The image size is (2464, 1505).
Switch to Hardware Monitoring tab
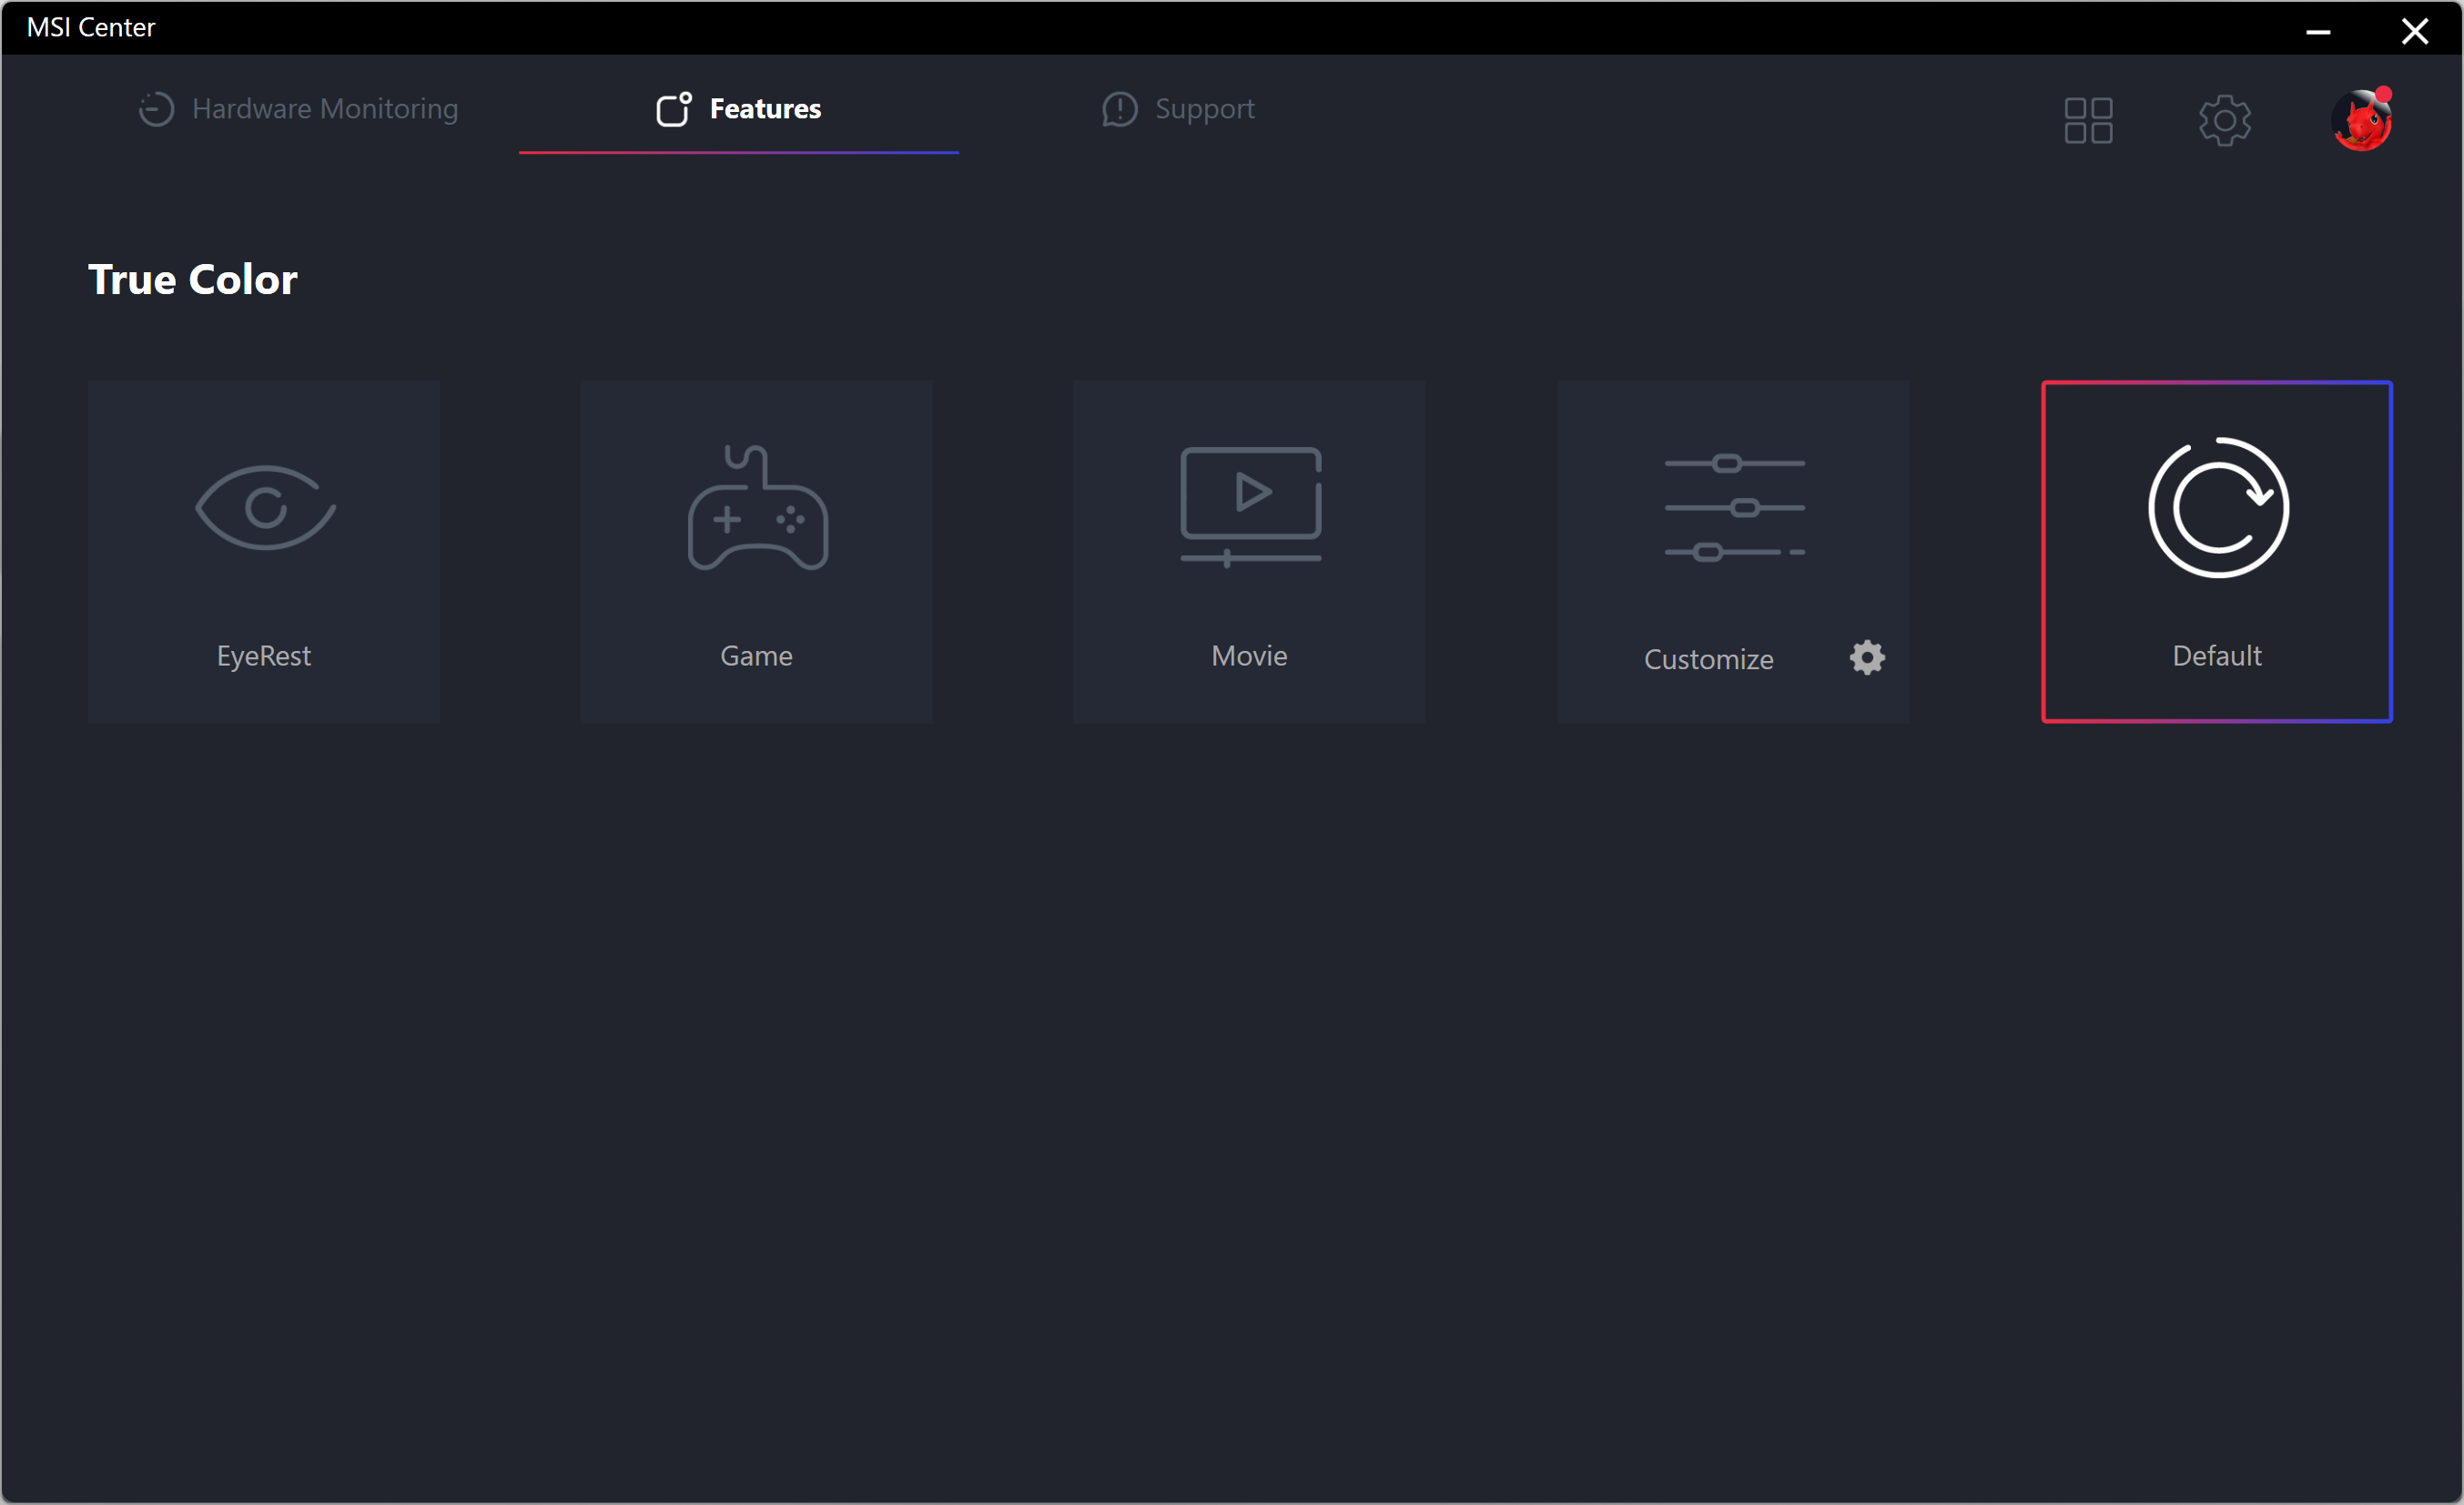coord(298,109)
